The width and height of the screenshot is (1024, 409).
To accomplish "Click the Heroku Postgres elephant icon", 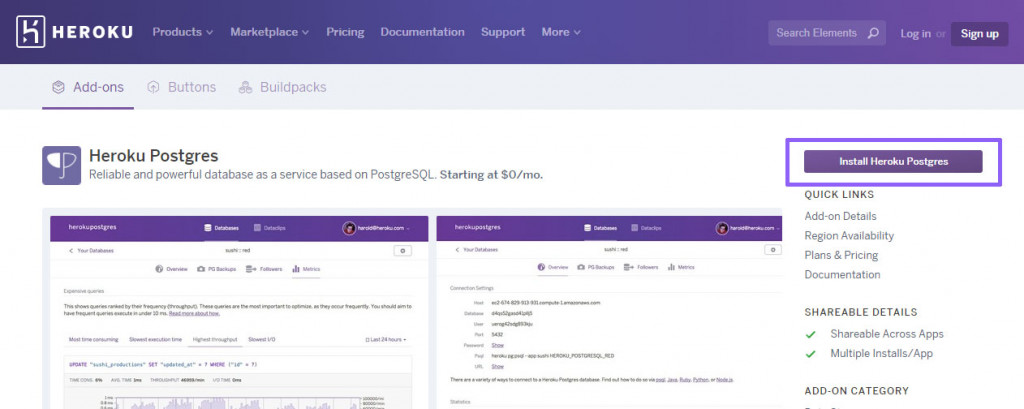I will pyautogui.click(x=61, y=165).
